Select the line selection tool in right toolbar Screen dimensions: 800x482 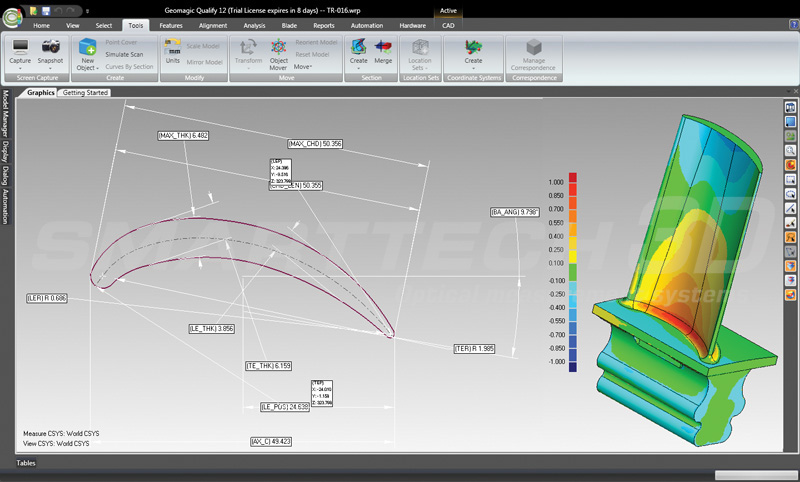coord(790,208)
